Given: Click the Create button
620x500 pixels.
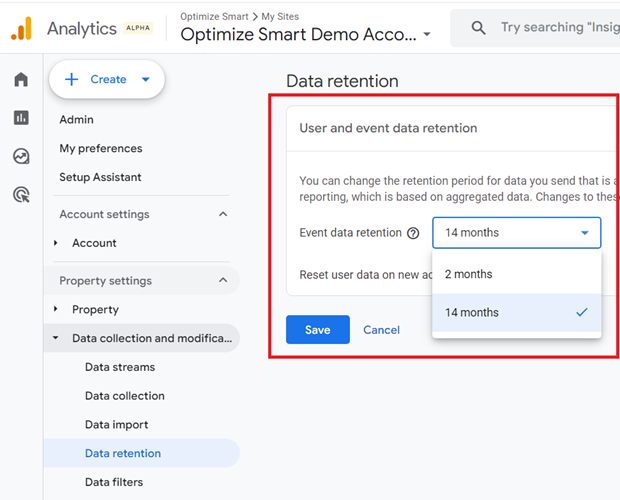Looking at the screenshot, I should point(107,79).
